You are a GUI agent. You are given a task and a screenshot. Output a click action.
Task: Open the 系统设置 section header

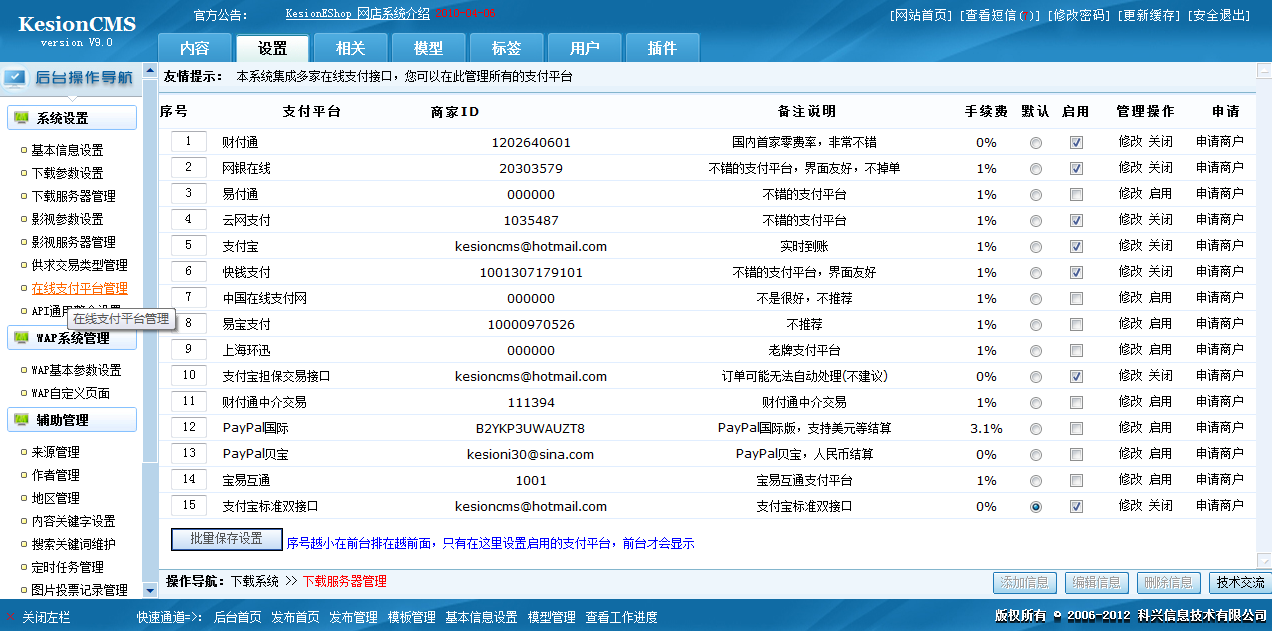point(72,118)
